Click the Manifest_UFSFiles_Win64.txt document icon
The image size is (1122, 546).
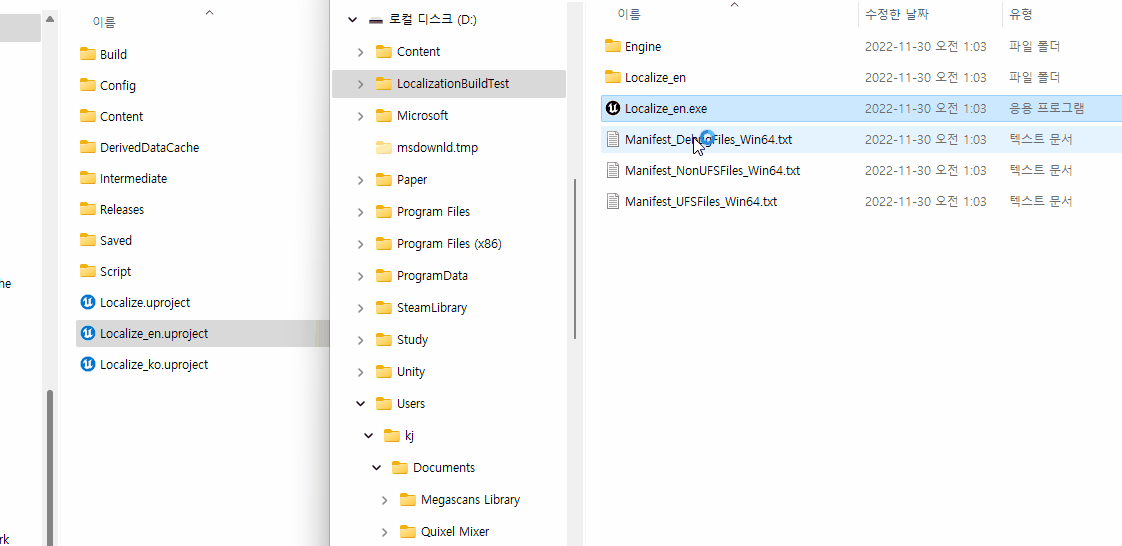click(614, 201)
